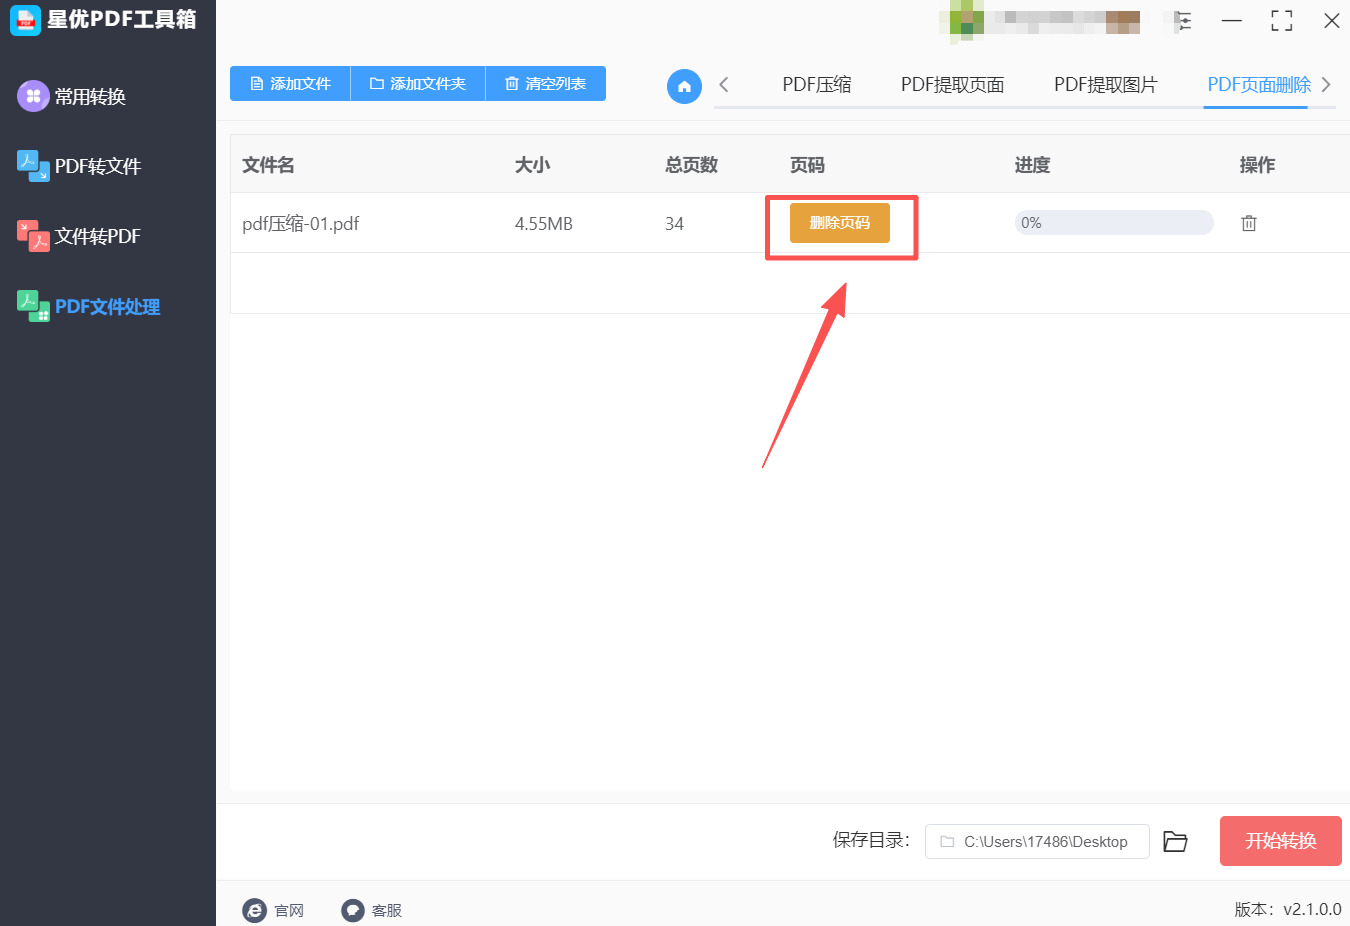Screen dimensions: 1350x926
Task: Click the 官网 globe icon at bottom
Action: click(255, 910)
